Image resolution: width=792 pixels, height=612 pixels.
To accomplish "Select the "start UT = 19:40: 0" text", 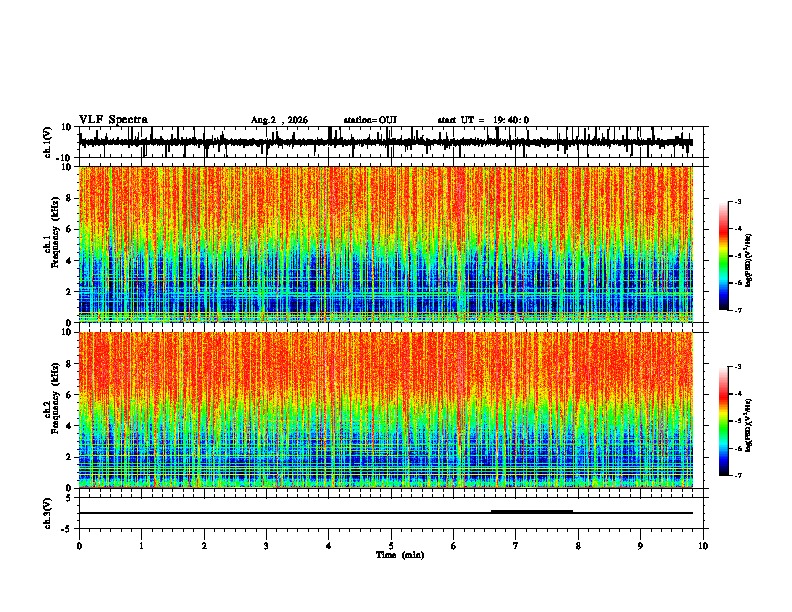I will [483, 120].
